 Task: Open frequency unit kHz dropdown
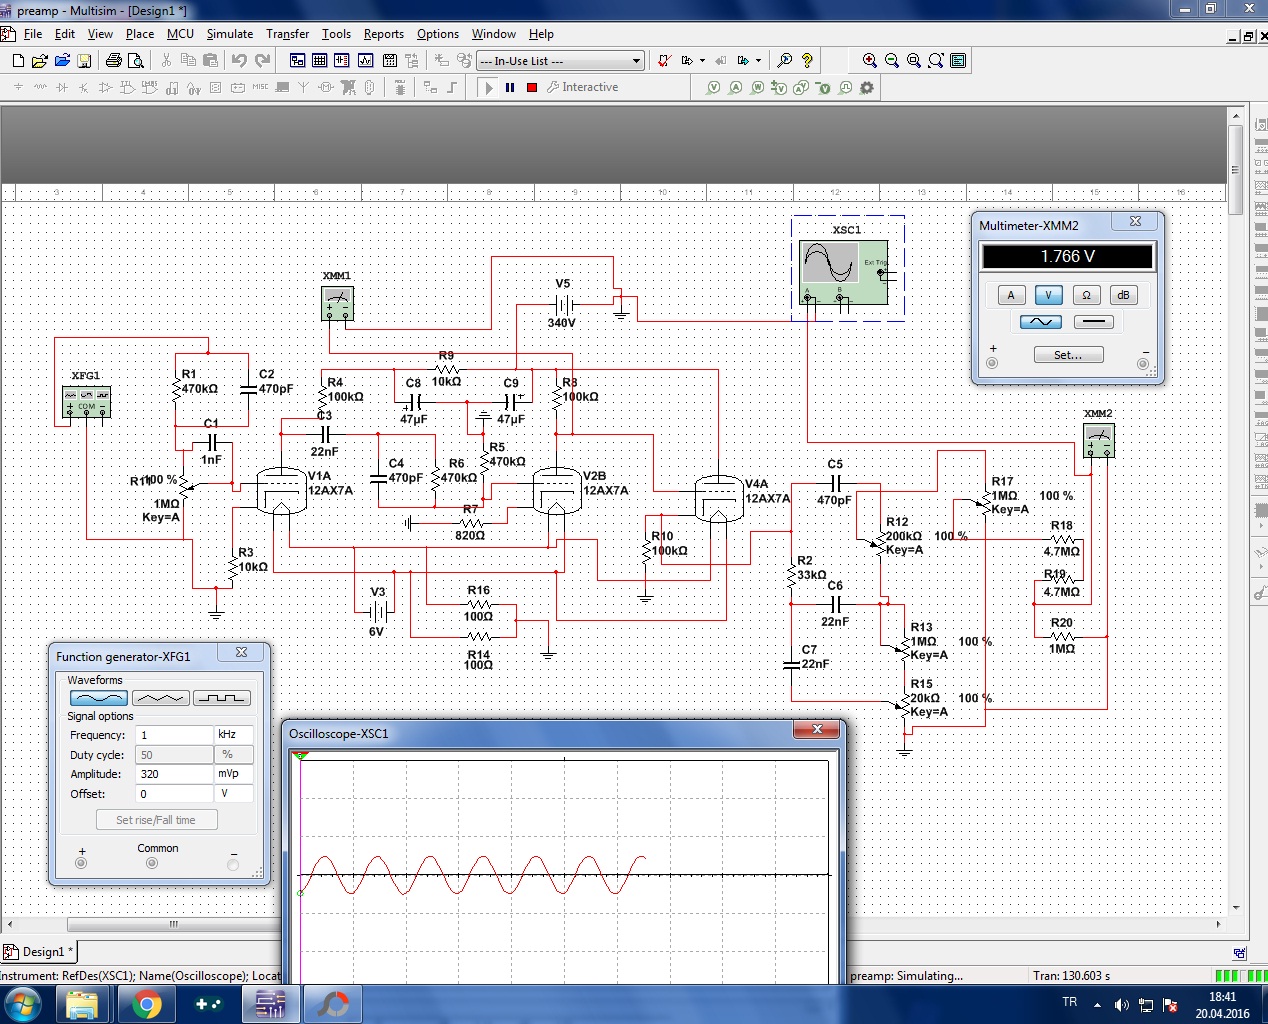coord(234,735)
